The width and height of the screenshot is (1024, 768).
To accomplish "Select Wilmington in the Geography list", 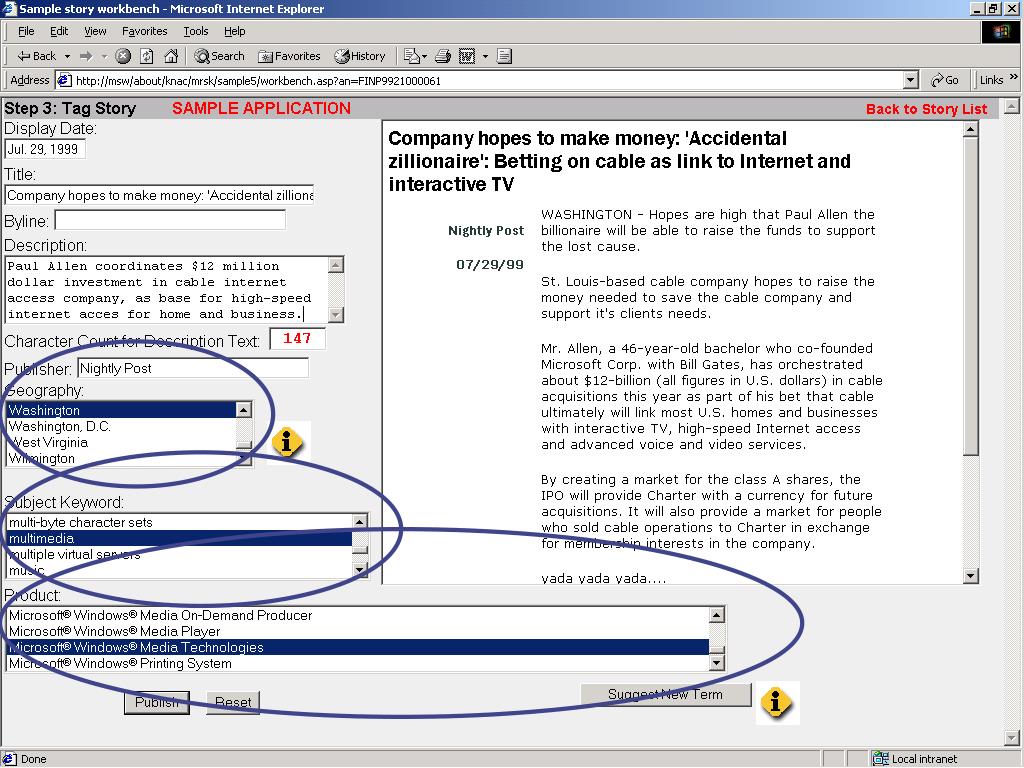I will [121, 458].
